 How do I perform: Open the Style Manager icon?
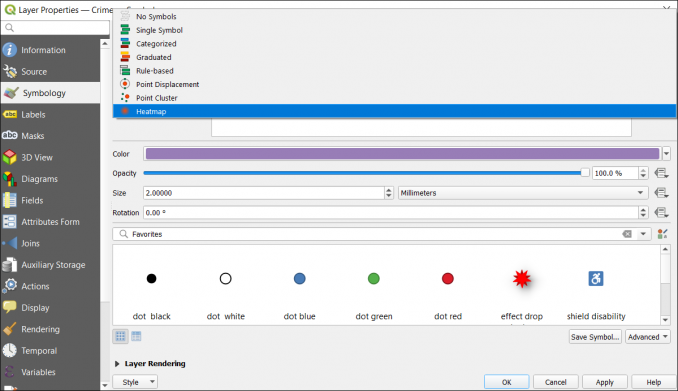pyautogui.click(x=662, y=234)
